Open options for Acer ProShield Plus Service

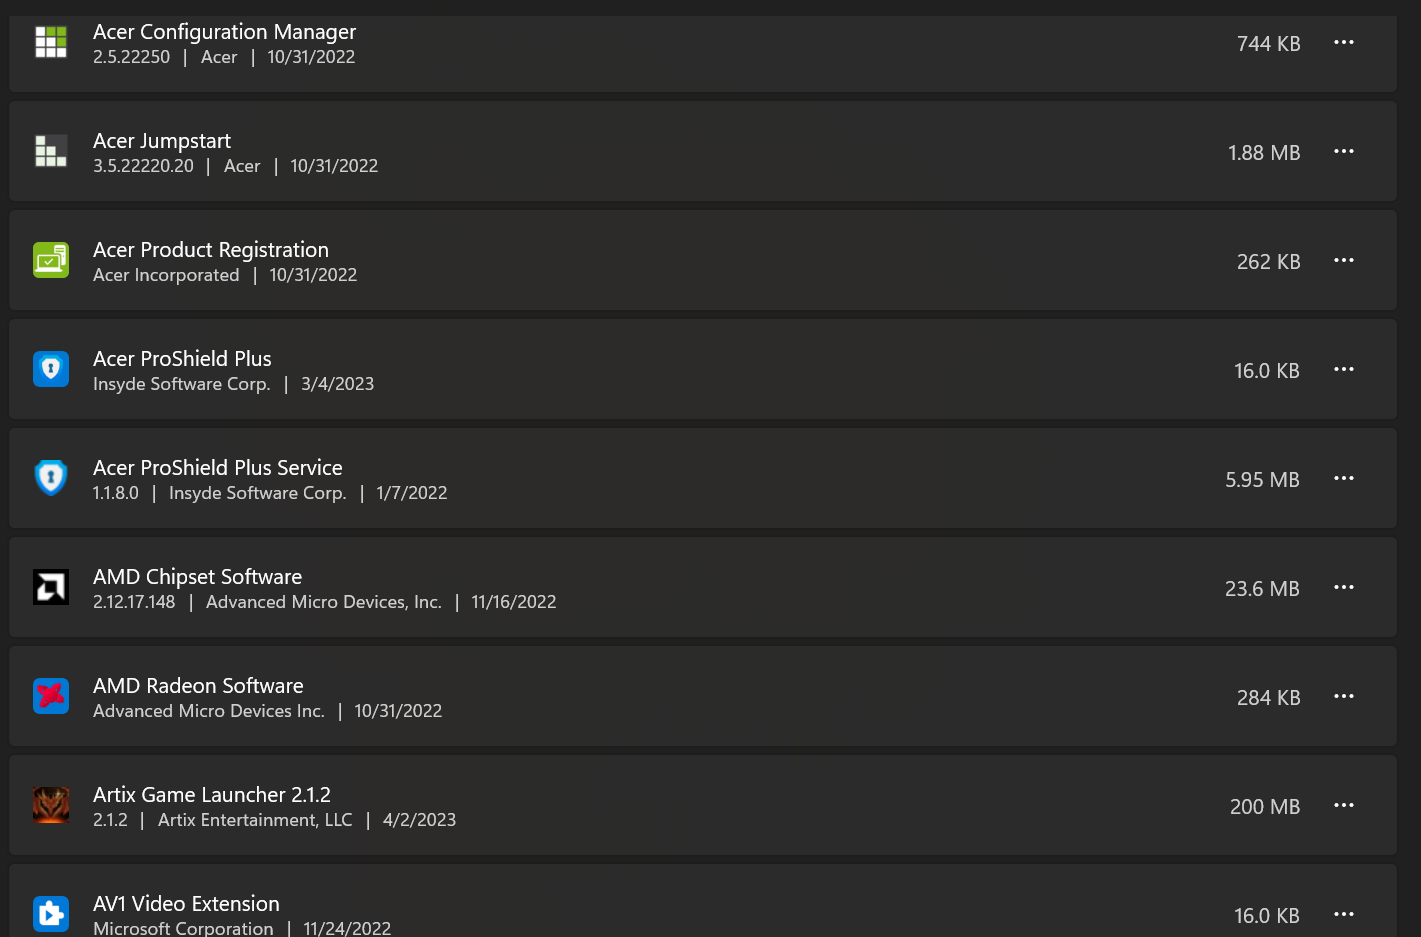[1344, 478]
